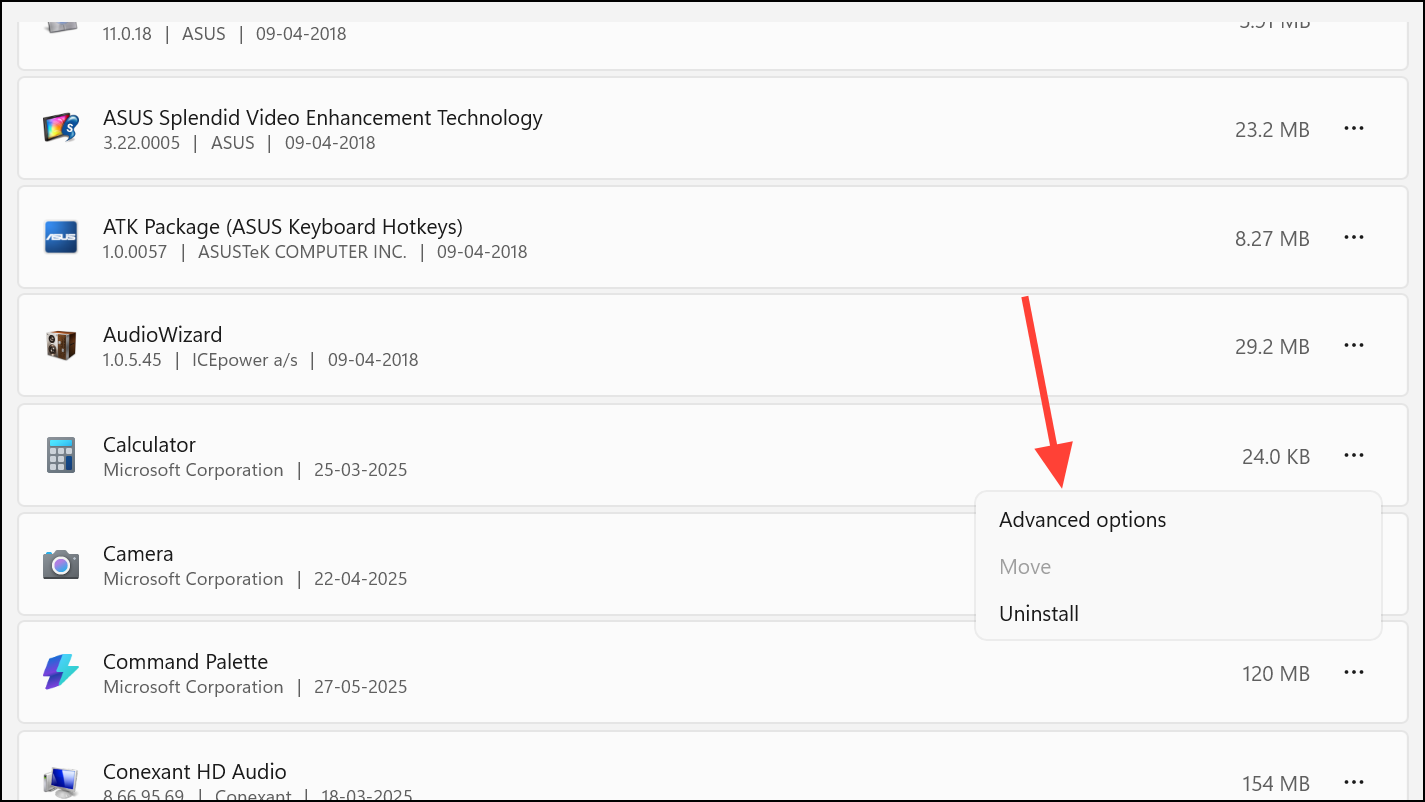The width and height of the screenshot is (1425, 802).
Task: Click Camera install date '22-04-2025'
Action: tap(362, 579)
